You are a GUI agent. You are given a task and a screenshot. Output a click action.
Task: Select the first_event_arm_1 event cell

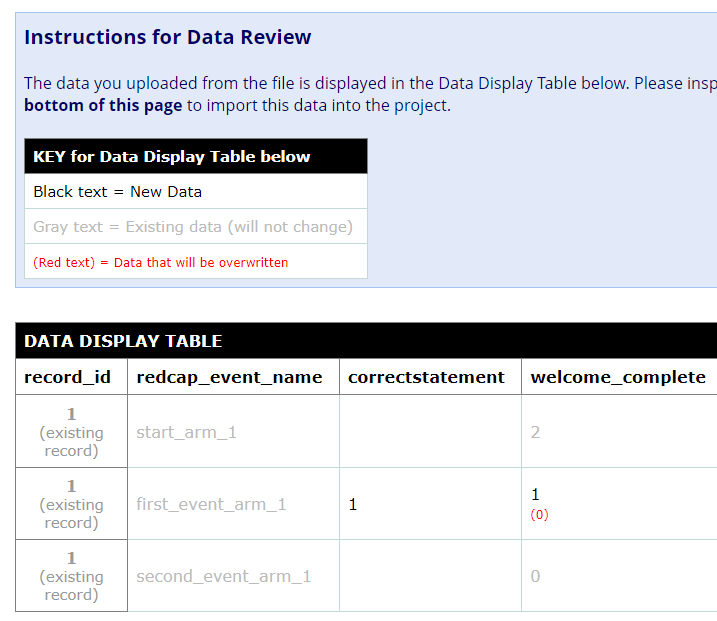pyautogui.click(x=211, y=504)
